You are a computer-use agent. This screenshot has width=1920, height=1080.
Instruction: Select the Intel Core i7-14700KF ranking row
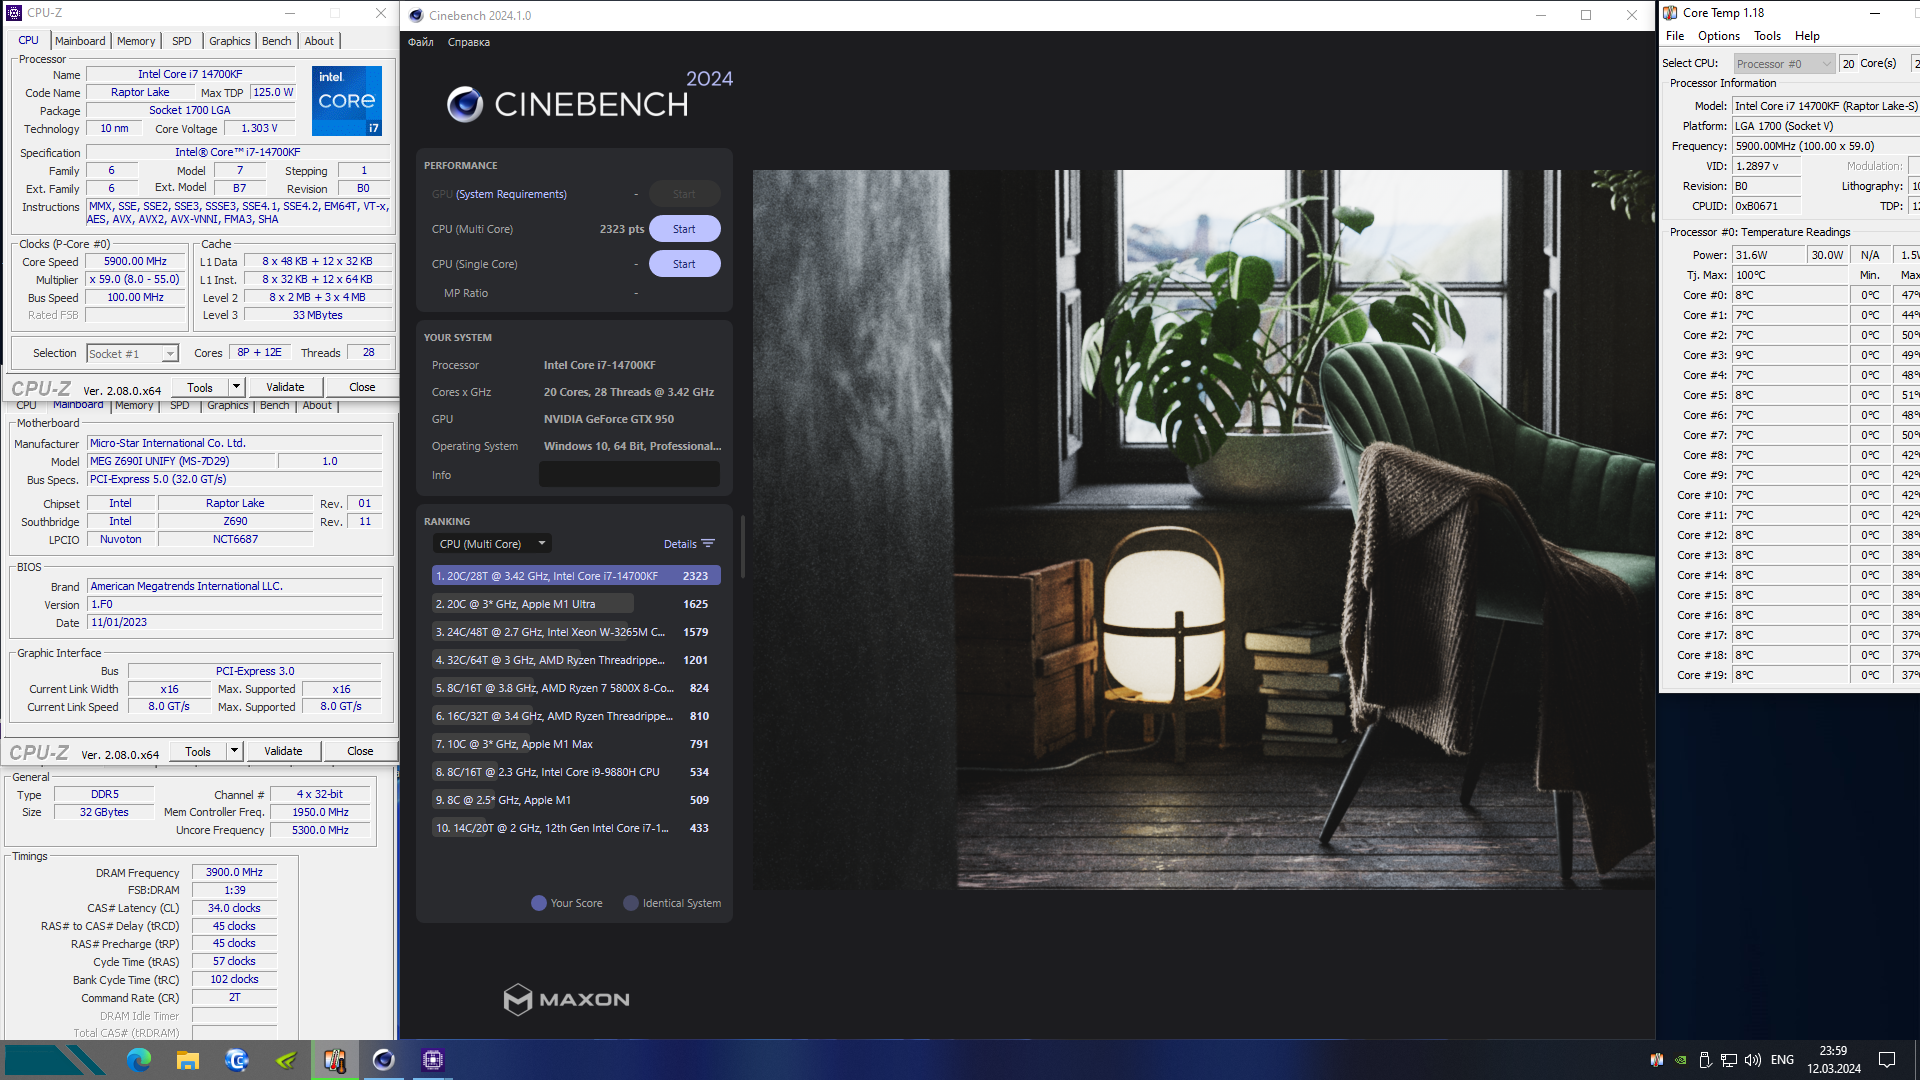(x=576, y=576)
